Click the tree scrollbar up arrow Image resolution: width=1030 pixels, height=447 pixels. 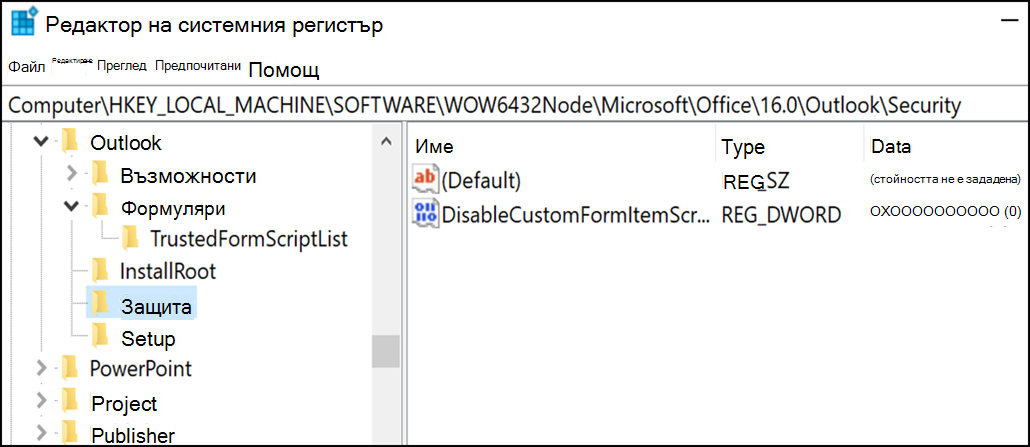click(x=386, y=141)
